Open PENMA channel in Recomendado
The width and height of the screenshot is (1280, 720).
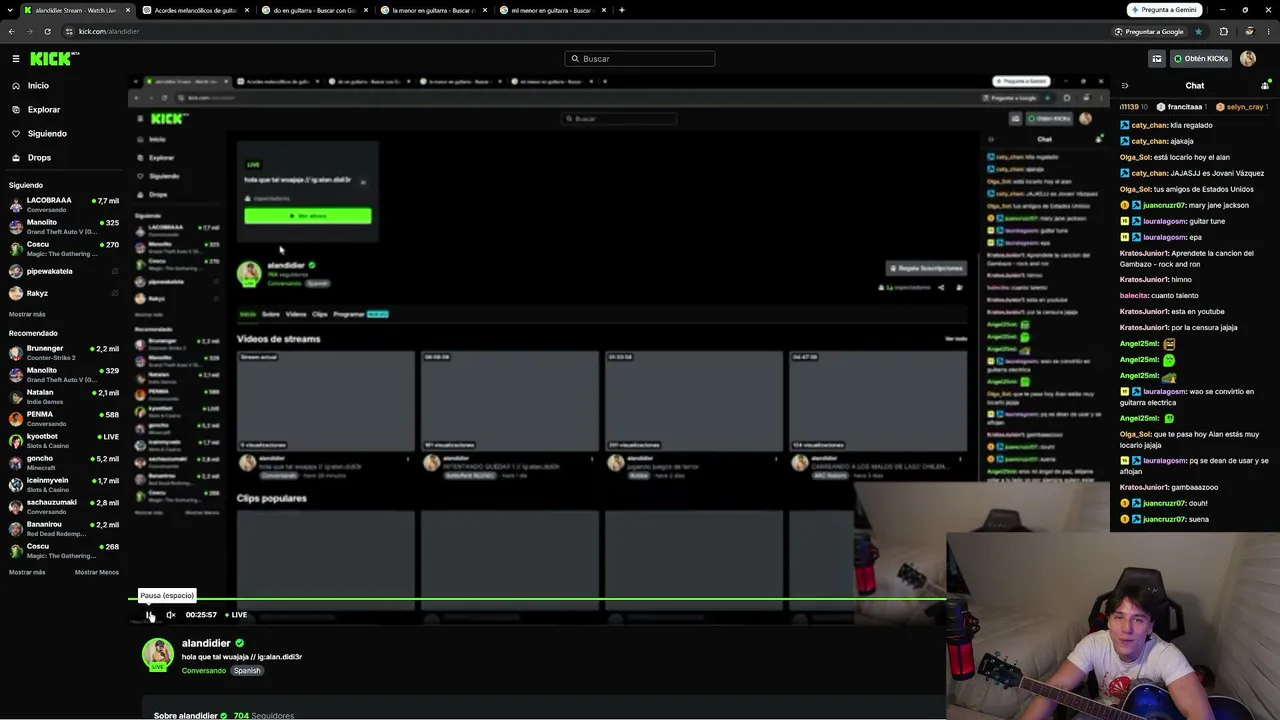coord(64,419)
